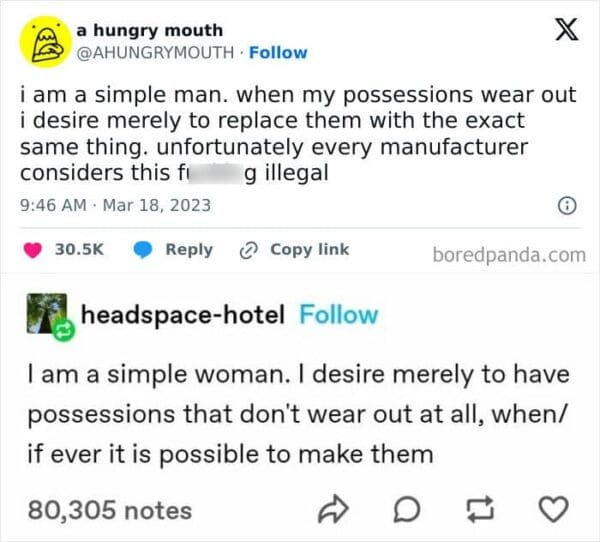Viewport: 600px width, 542px height.
Task: View the 80,305 notes
Action: [109, 510]
